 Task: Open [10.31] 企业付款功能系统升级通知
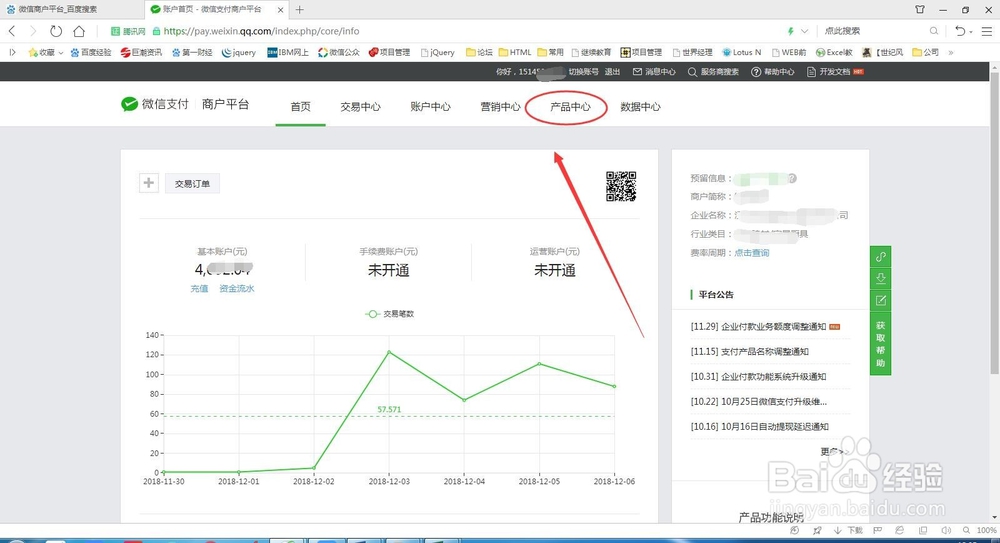[x=758, y=376]
